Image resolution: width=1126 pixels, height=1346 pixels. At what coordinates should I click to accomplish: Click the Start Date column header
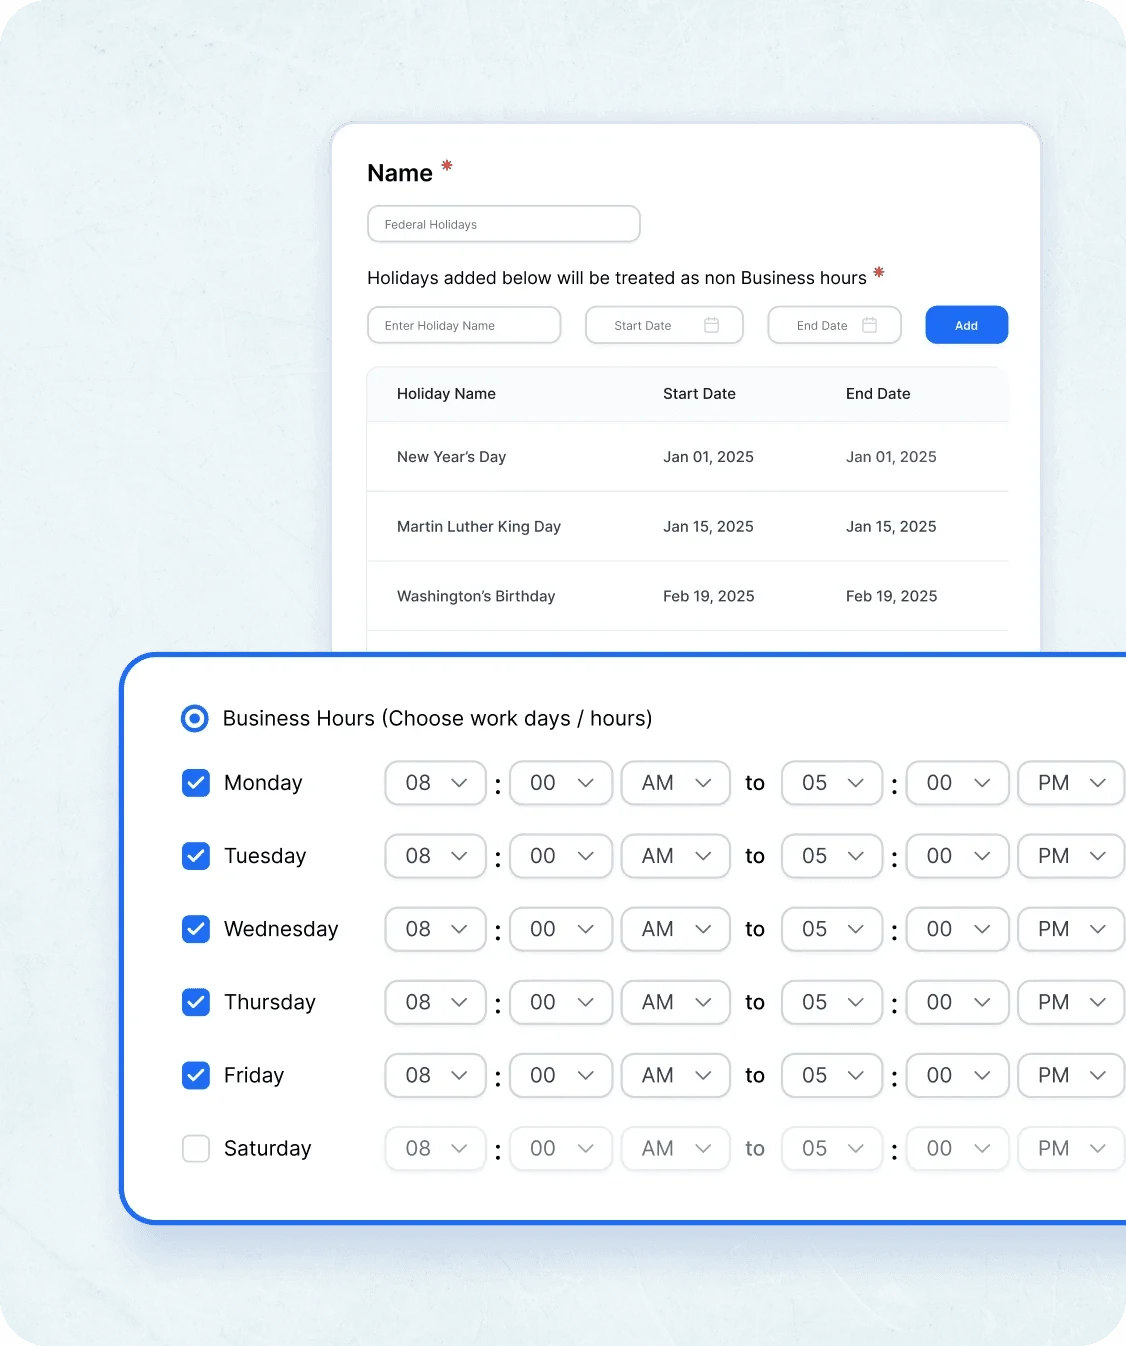coord(699,394)
